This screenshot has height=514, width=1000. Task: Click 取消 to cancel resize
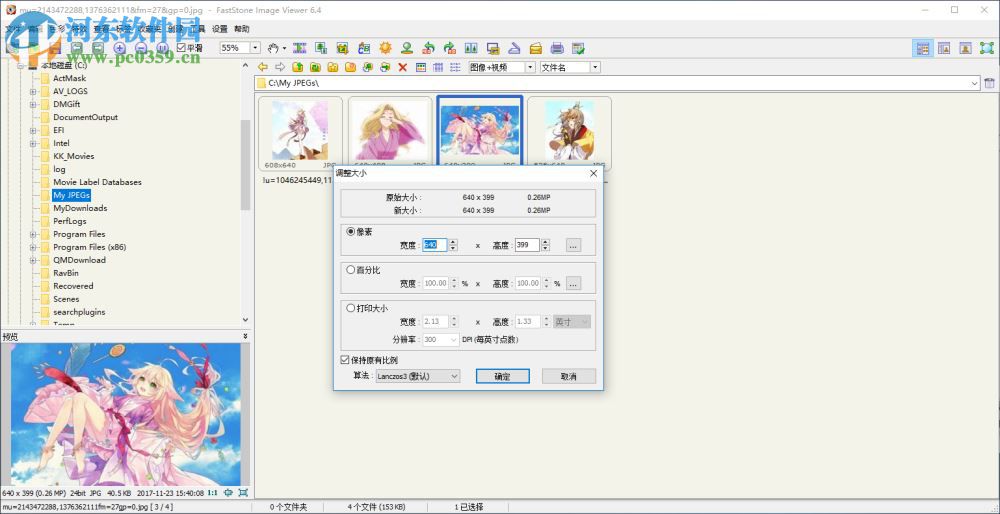(569, 376)
